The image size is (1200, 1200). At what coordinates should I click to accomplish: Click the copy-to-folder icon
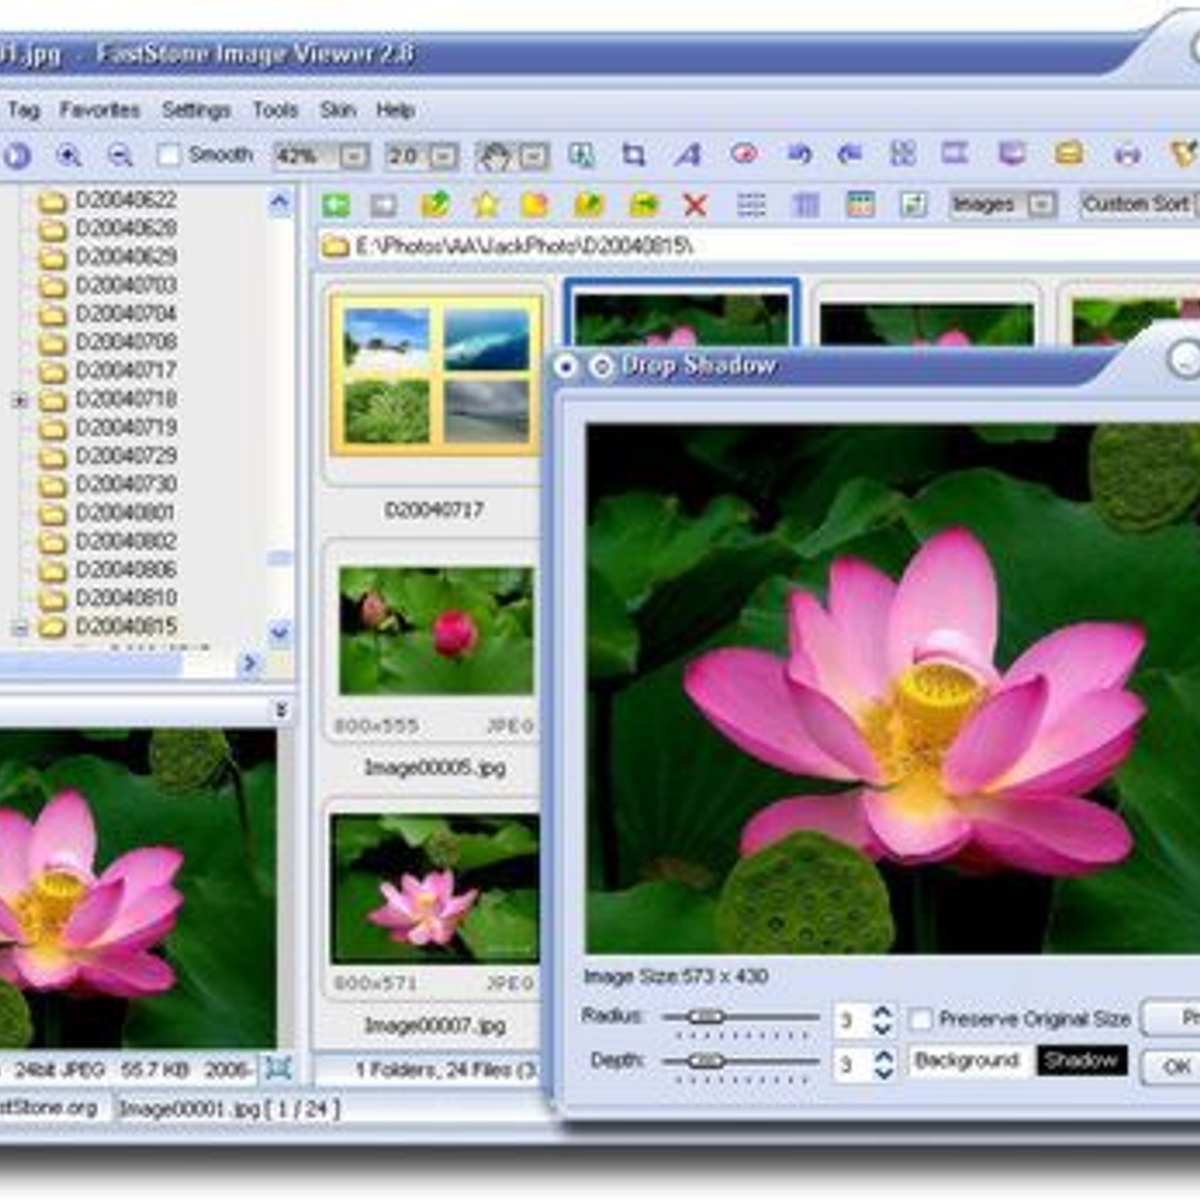coord(589,205)
